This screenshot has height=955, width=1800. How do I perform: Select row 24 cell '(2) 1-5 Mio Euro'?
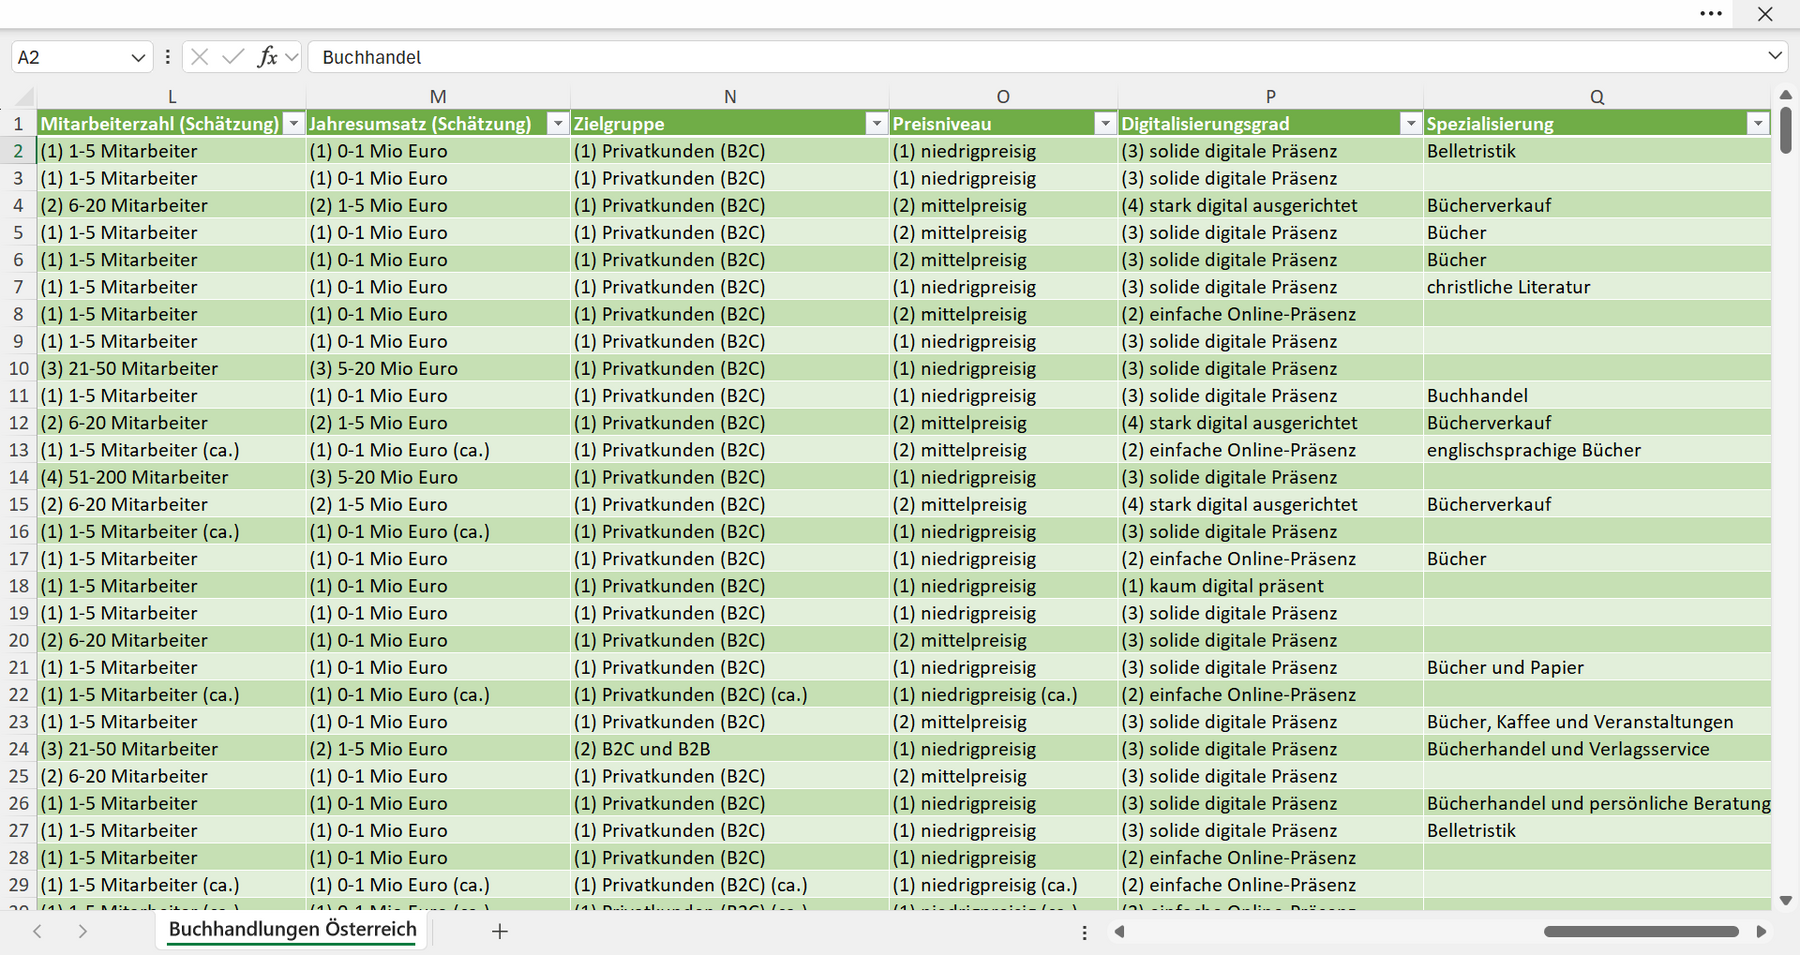pyautogui.click(x=438, y=749)
